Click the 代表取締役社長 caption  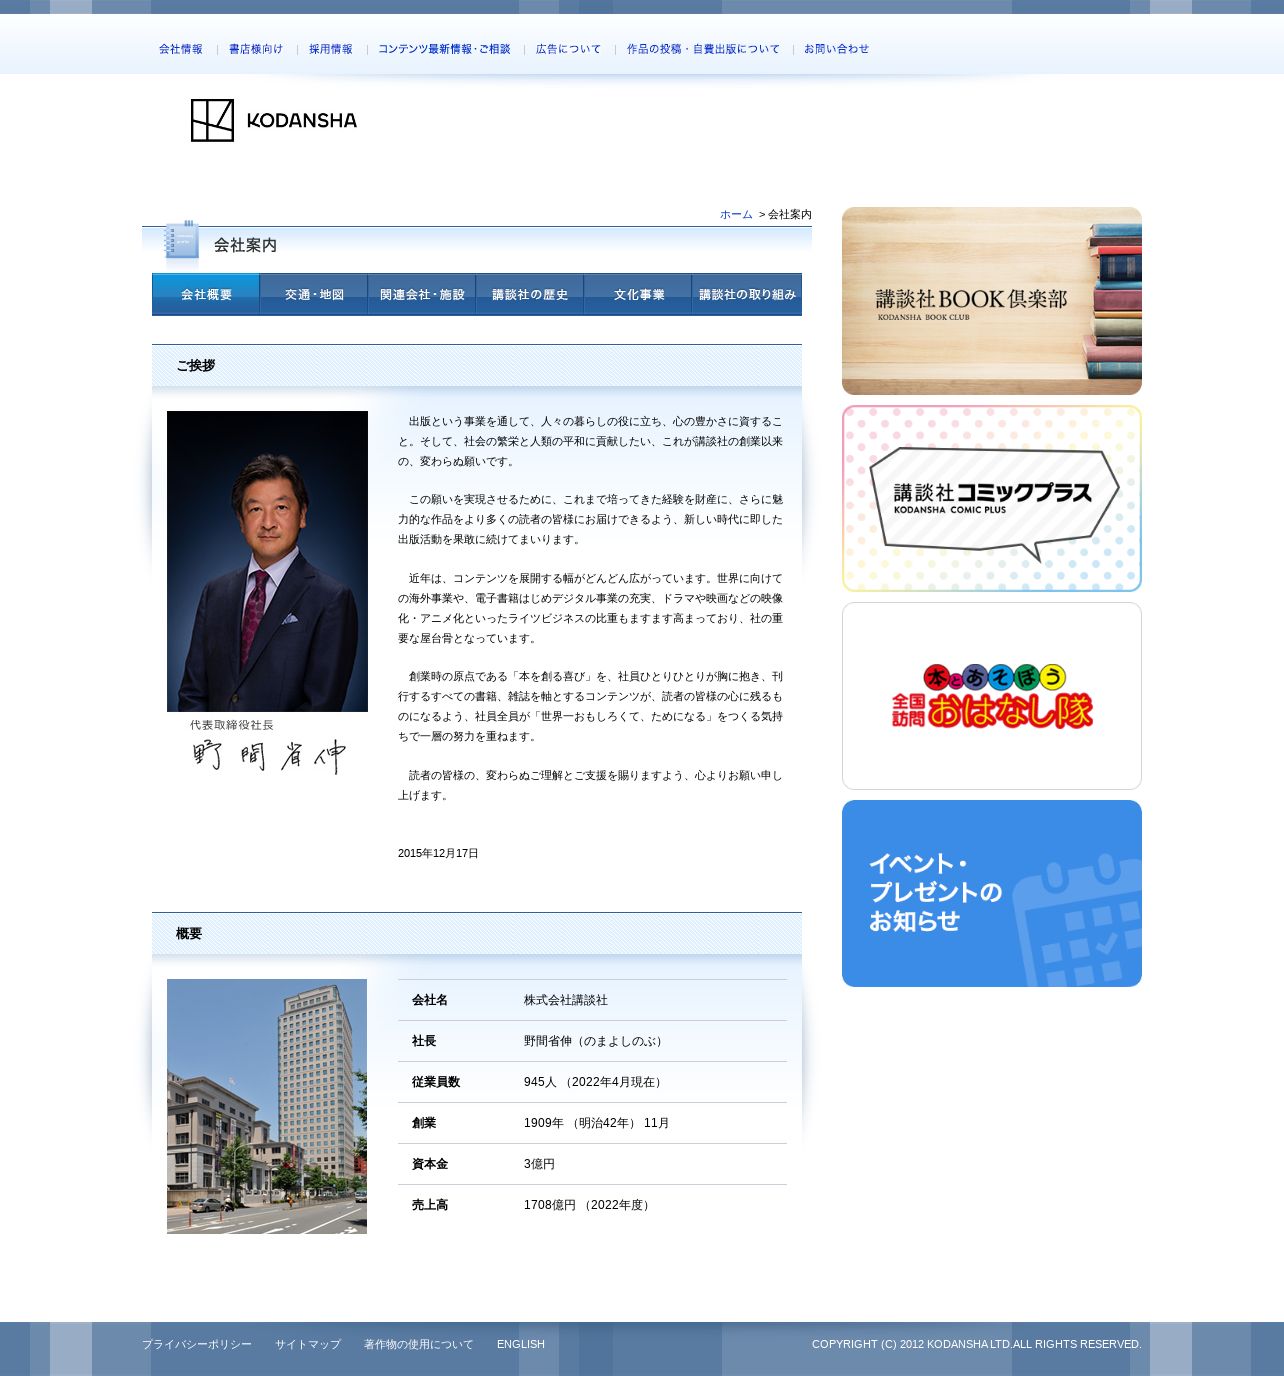pos(232,725)
